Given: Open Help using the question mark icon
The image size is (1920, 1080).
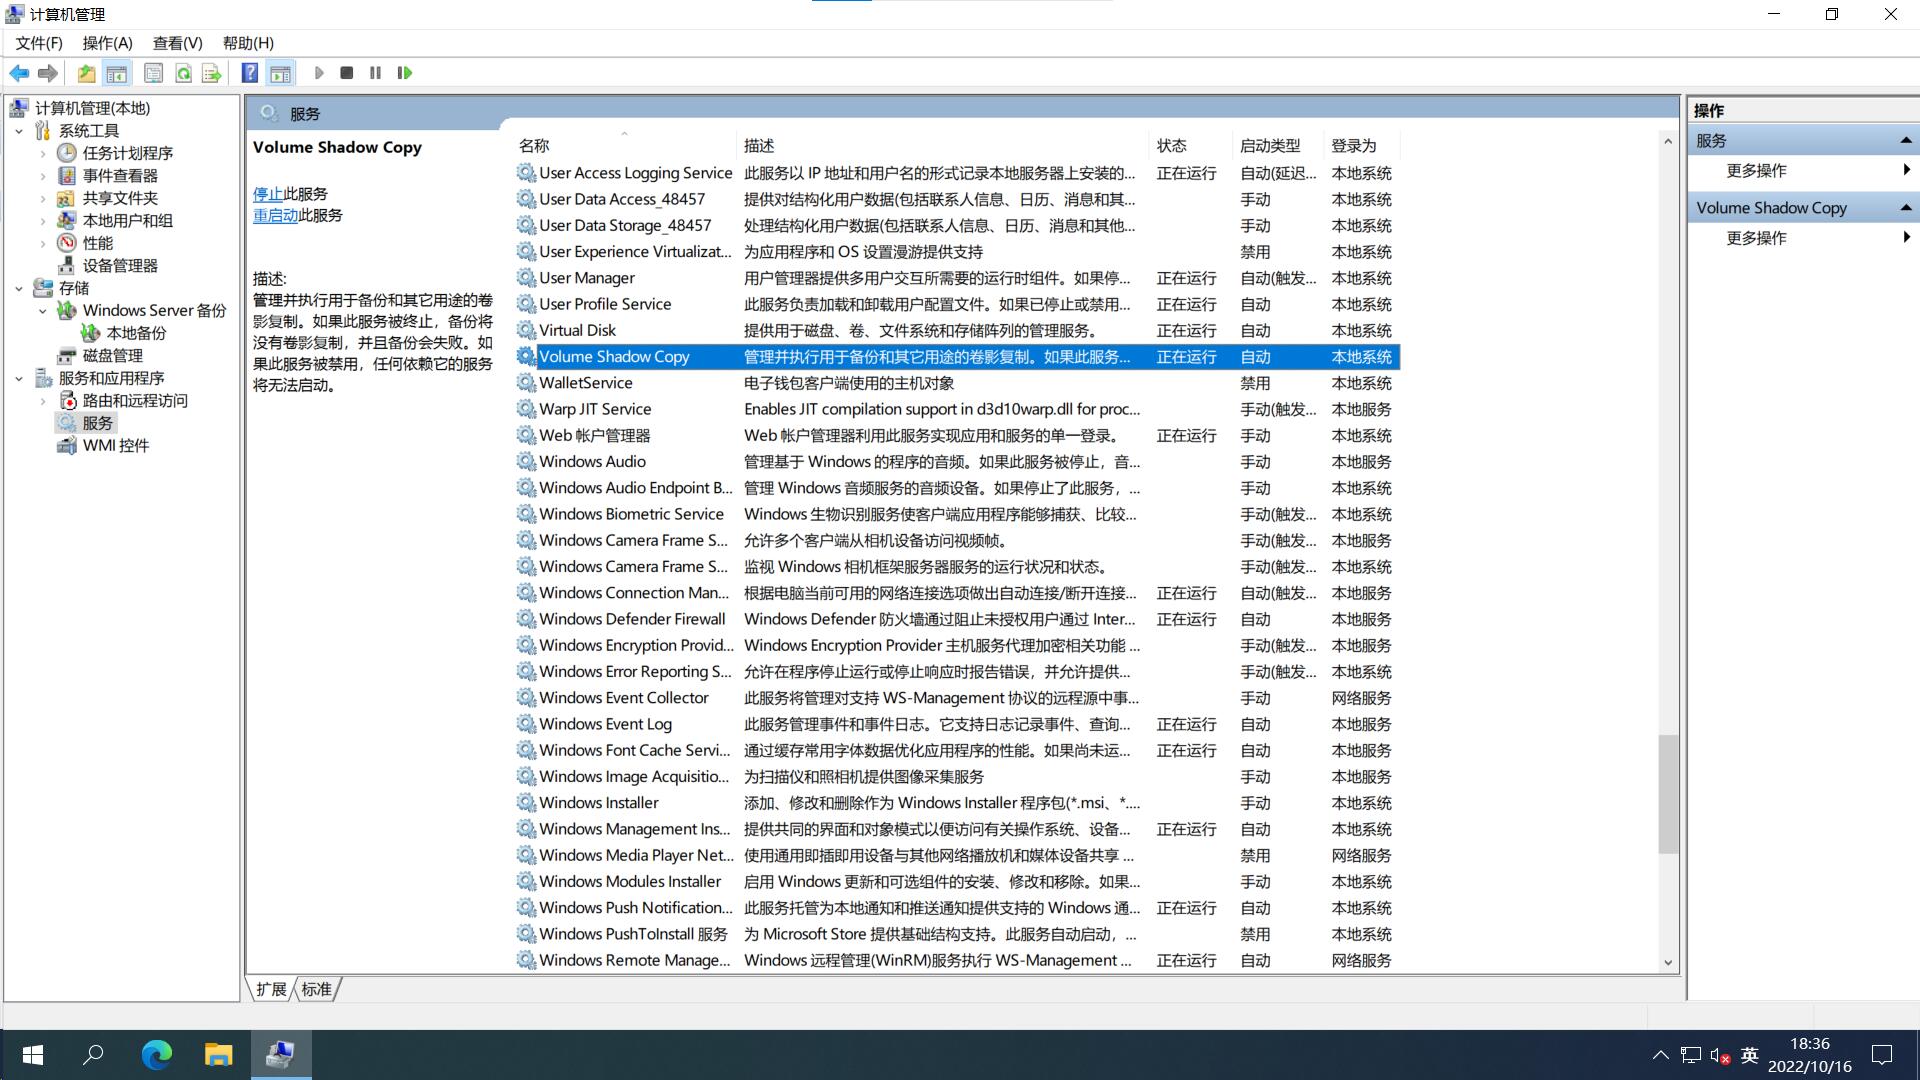Looking at the screenshot, I should [x=249, y=72].
